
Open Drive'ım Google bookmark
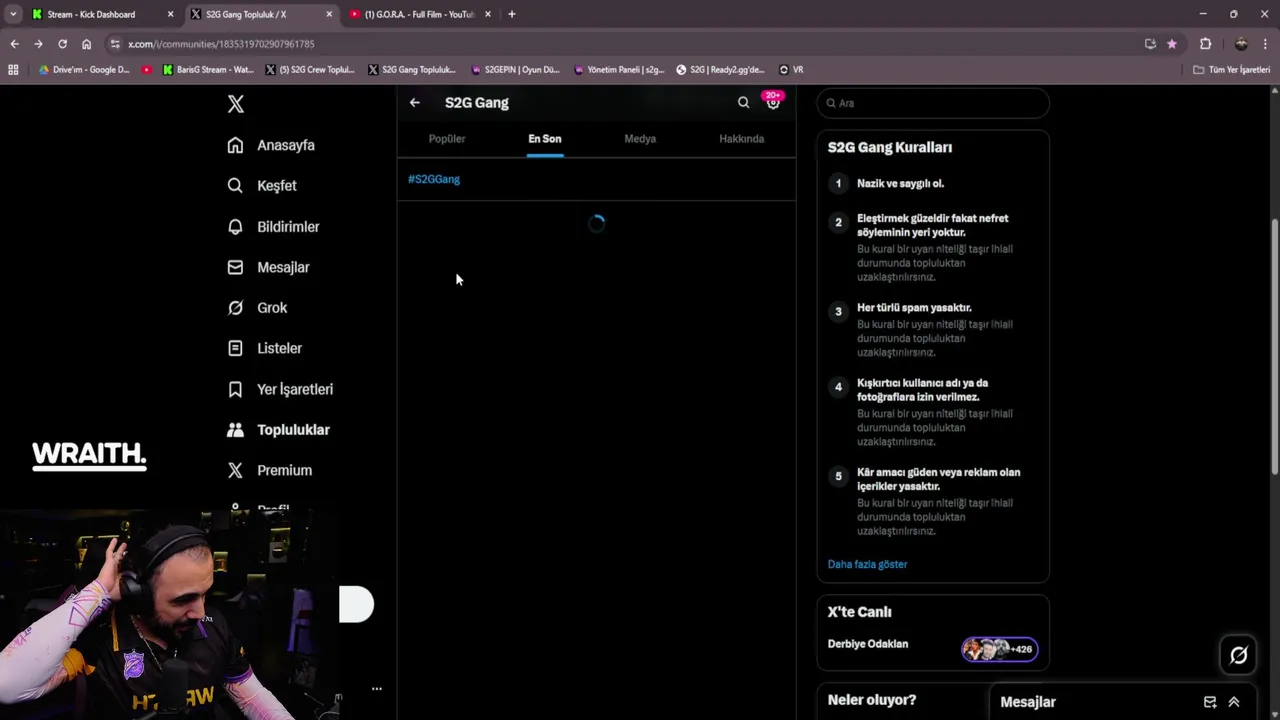click(x=84, y=70)
